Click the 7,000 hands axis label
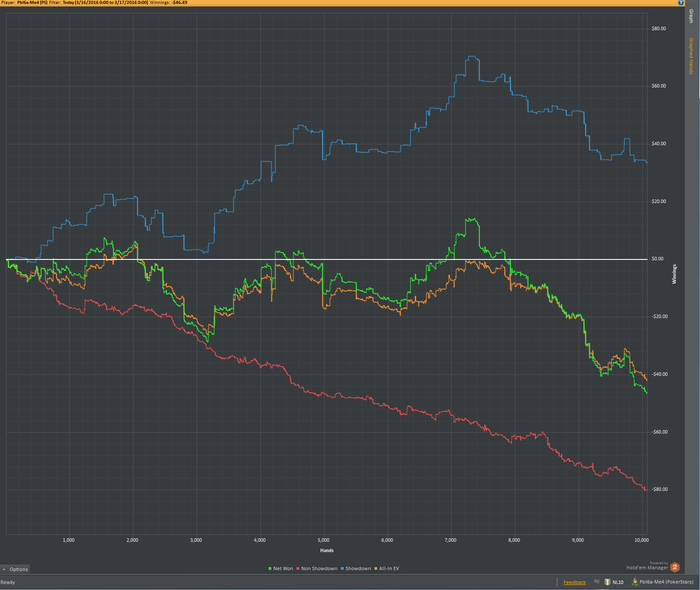The height and width of the screenshot is (590, 700). 450,540
